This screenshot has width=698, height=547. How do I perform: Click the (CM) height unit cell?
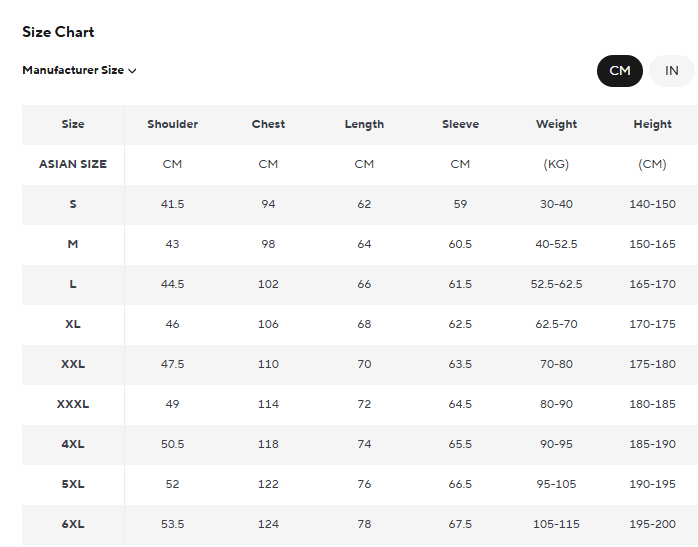click(653, 164)
